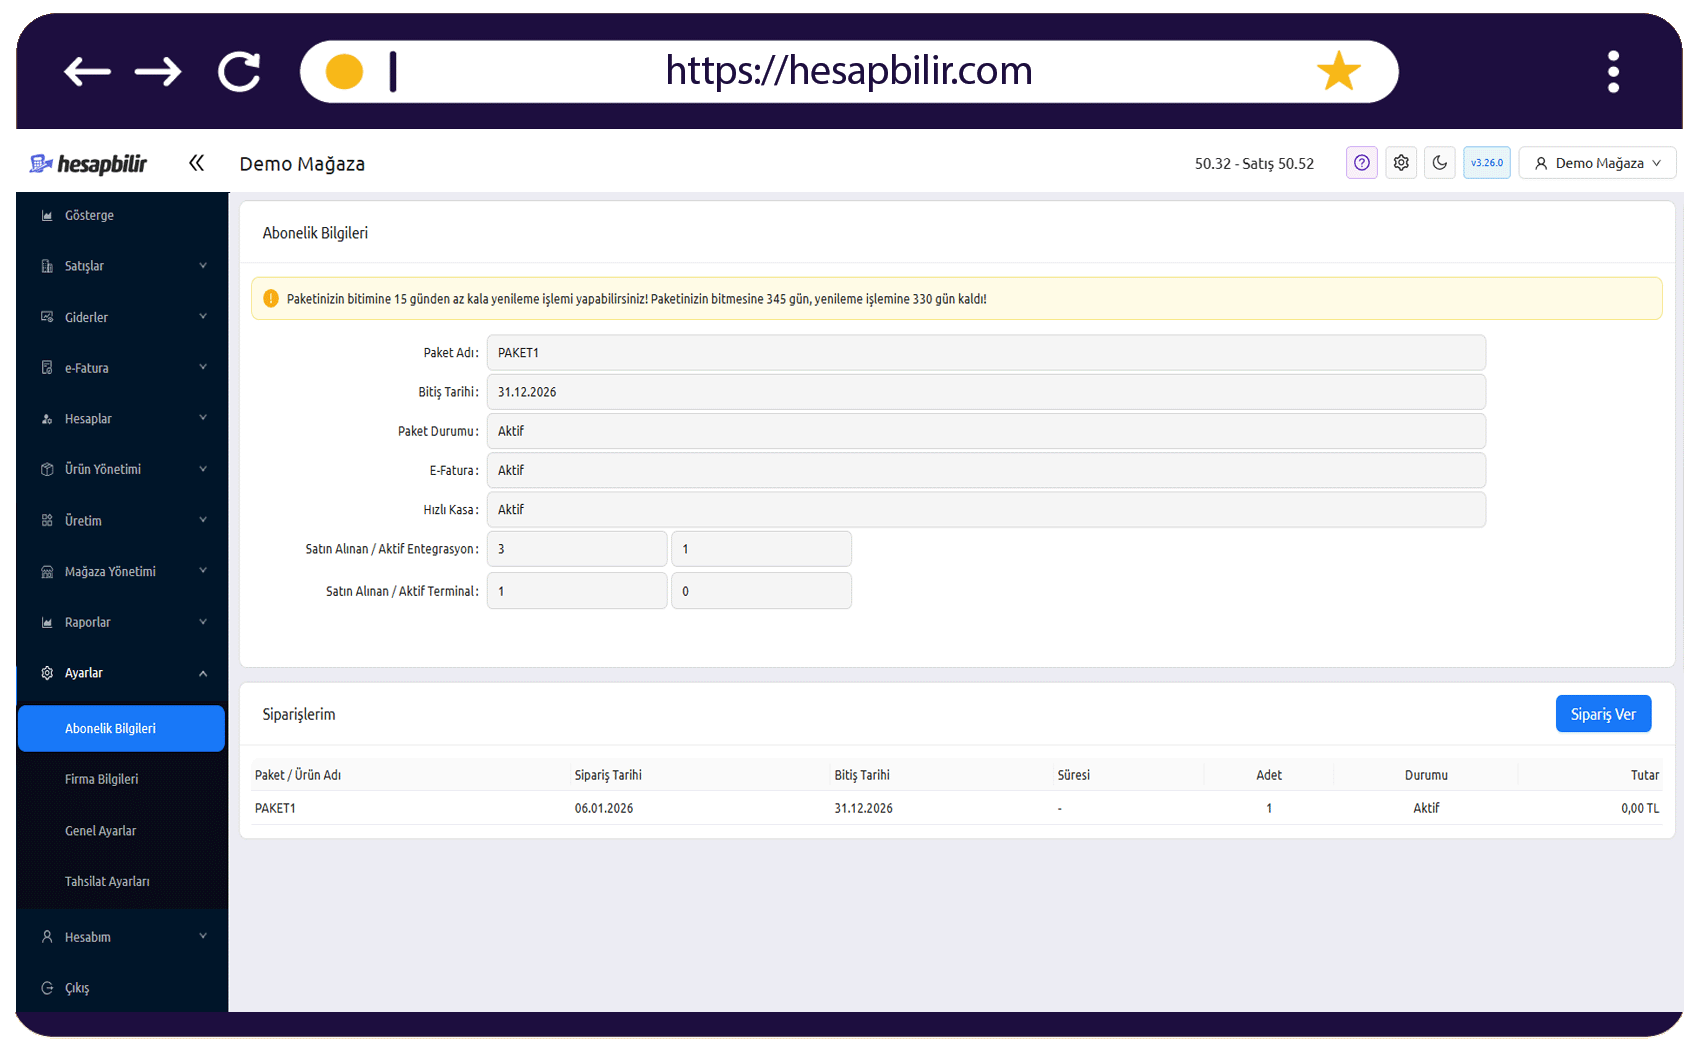Viewport: 1700px width, 1050px height.
Task: Open the settings gear icon in the header
Action: pos(1401,163)
